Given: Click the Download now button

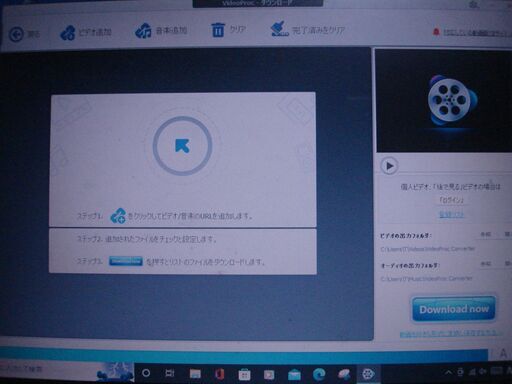Looking at the screenshot, I should (x=454, y=309).
